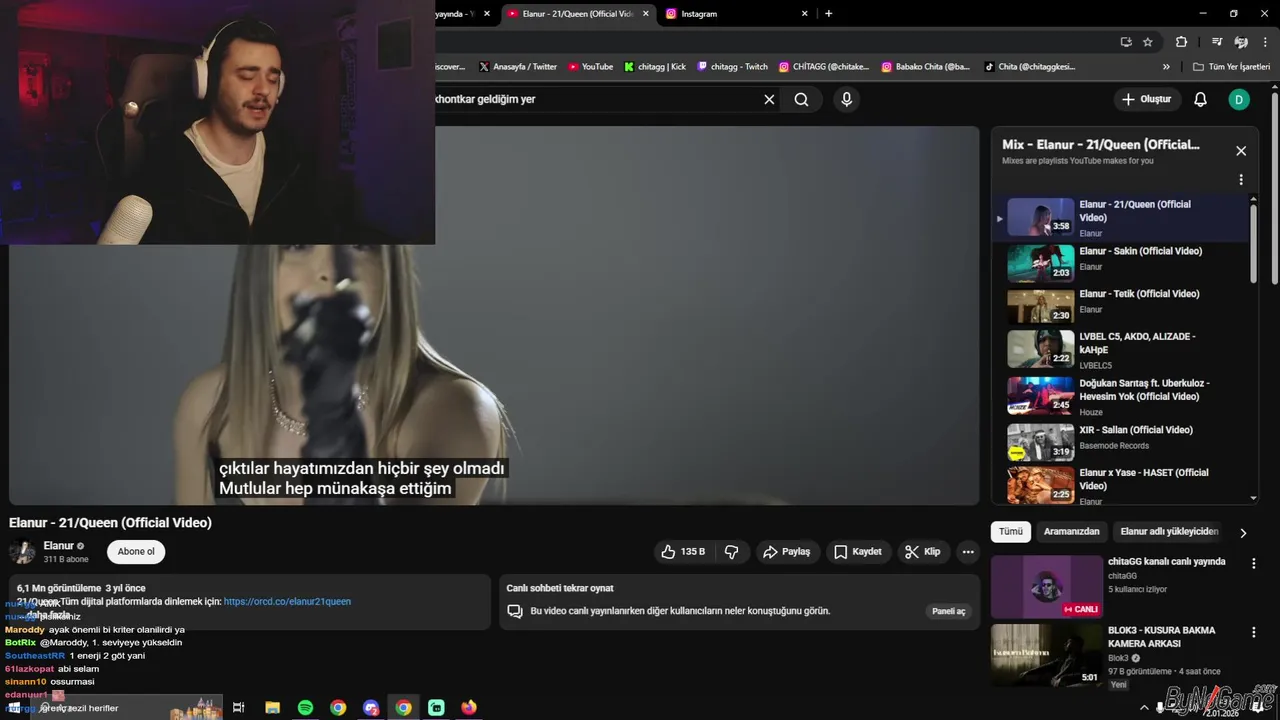Click the Abone ol subscribe button
This screenshot has width=1280, height=720.
pyautogui.click(x=136, y=552)
